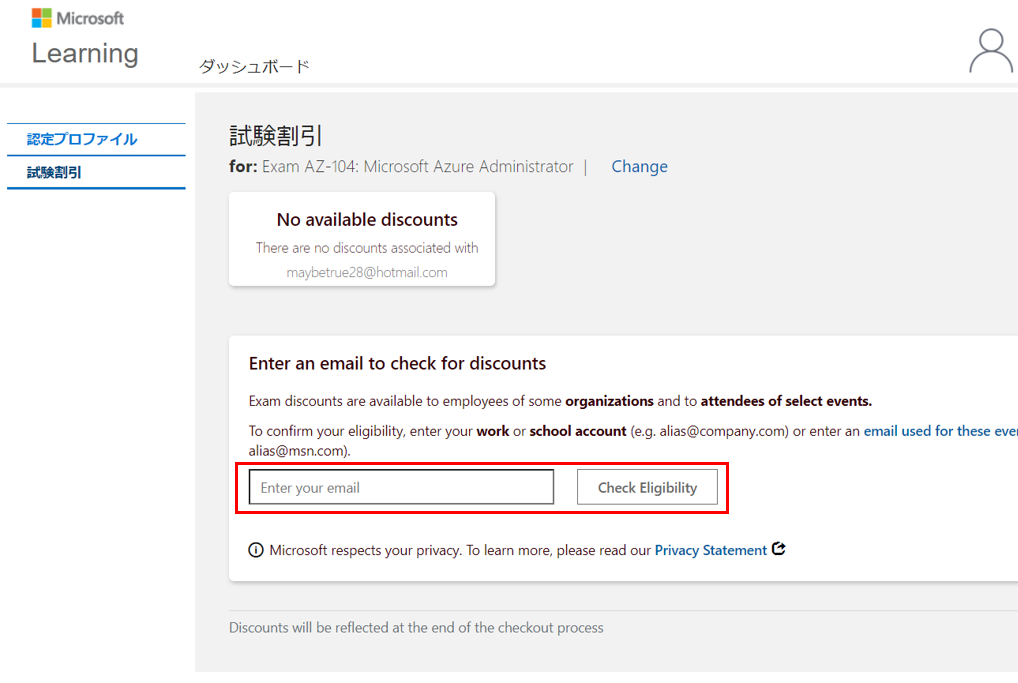Focus the Enter your email field
The image size is (1018, 683).
point(401,488)
